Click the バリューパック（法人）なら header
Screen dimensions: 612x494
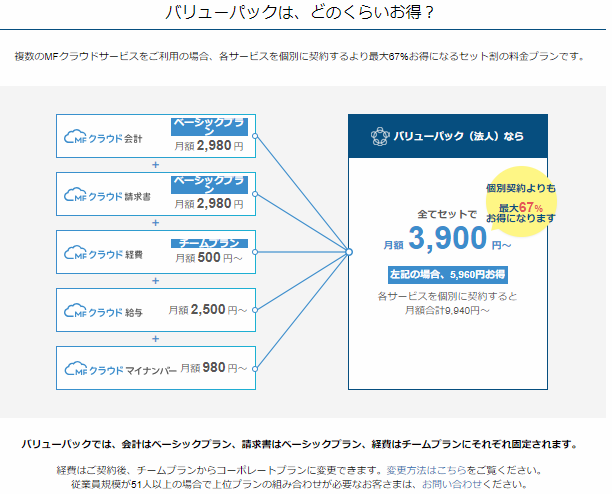click(x=448, y=136)
